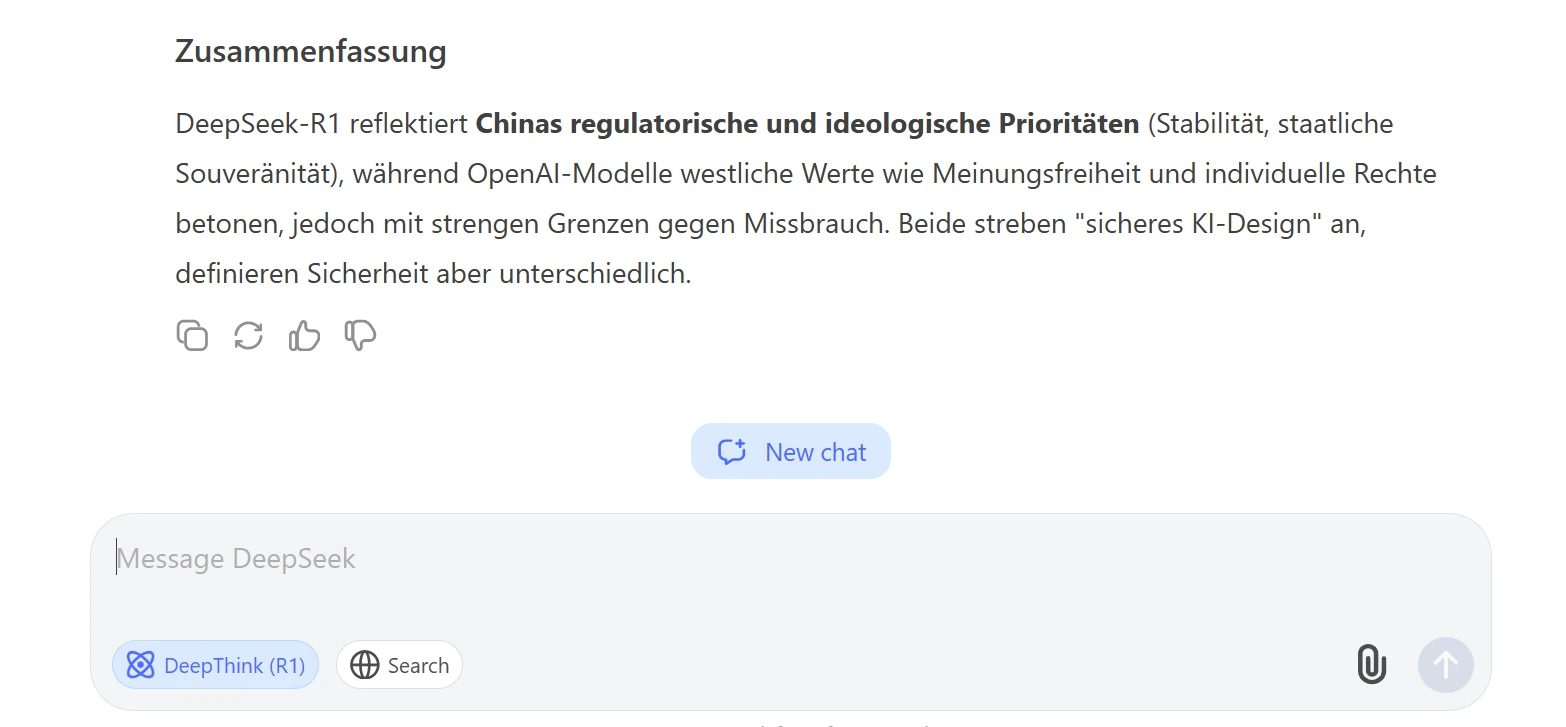Click the globe icon beside Search
Viewport: 1566px width, 727px height.
[365, 665]
